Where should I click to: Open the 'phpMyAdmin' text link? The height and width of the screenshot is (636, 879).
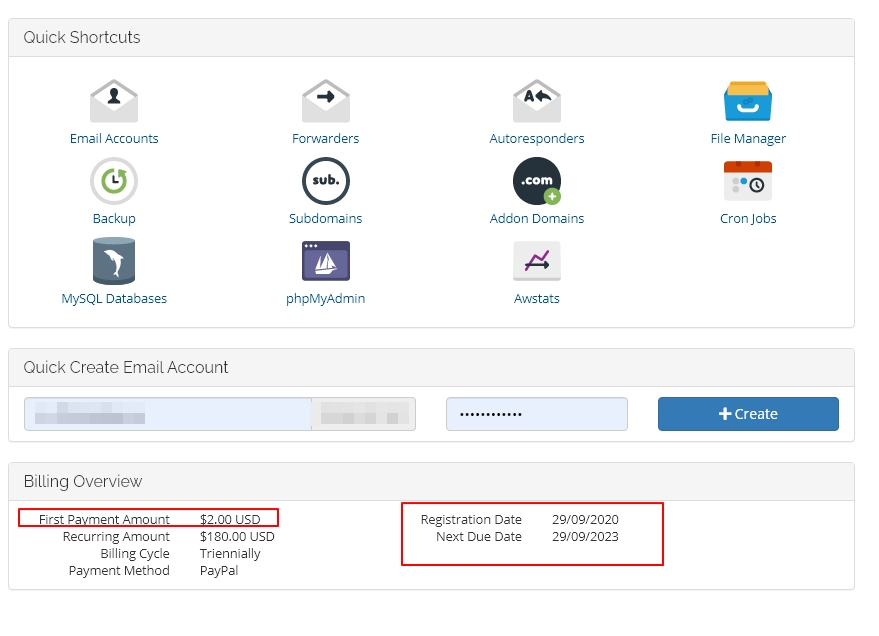(x=326, y=299)
